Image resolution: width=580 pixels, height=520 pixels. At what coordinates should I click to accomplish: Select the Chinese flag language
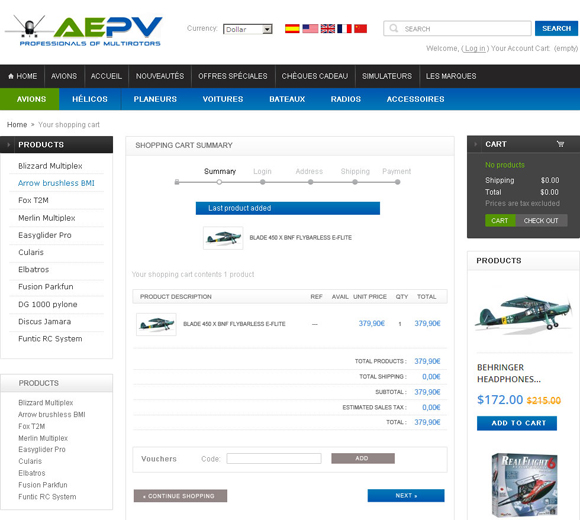(361, 28)
